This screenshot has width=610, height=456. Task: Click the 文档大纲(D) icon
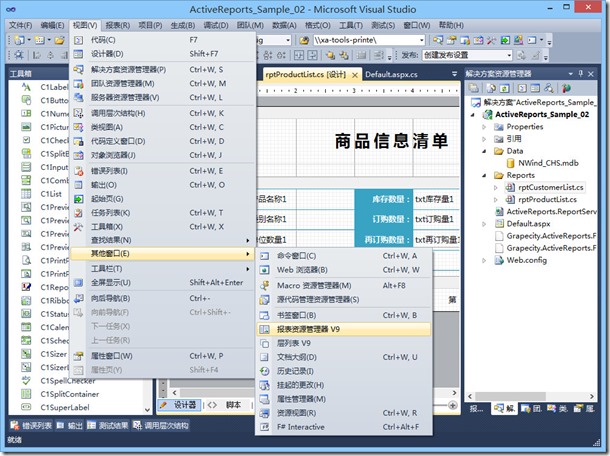(x=265, y=357)
